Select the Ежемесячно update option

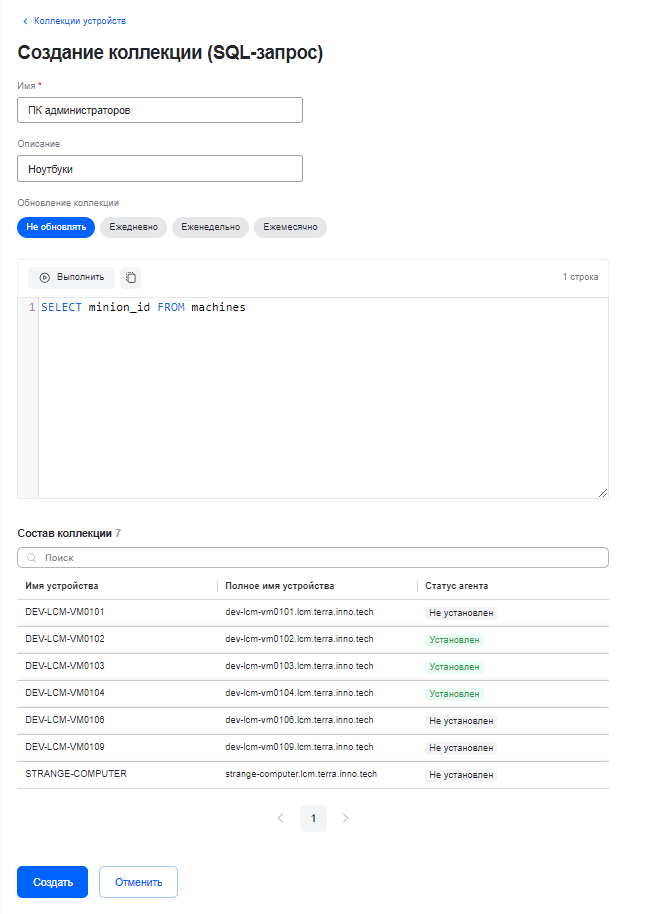coord(290,227)
